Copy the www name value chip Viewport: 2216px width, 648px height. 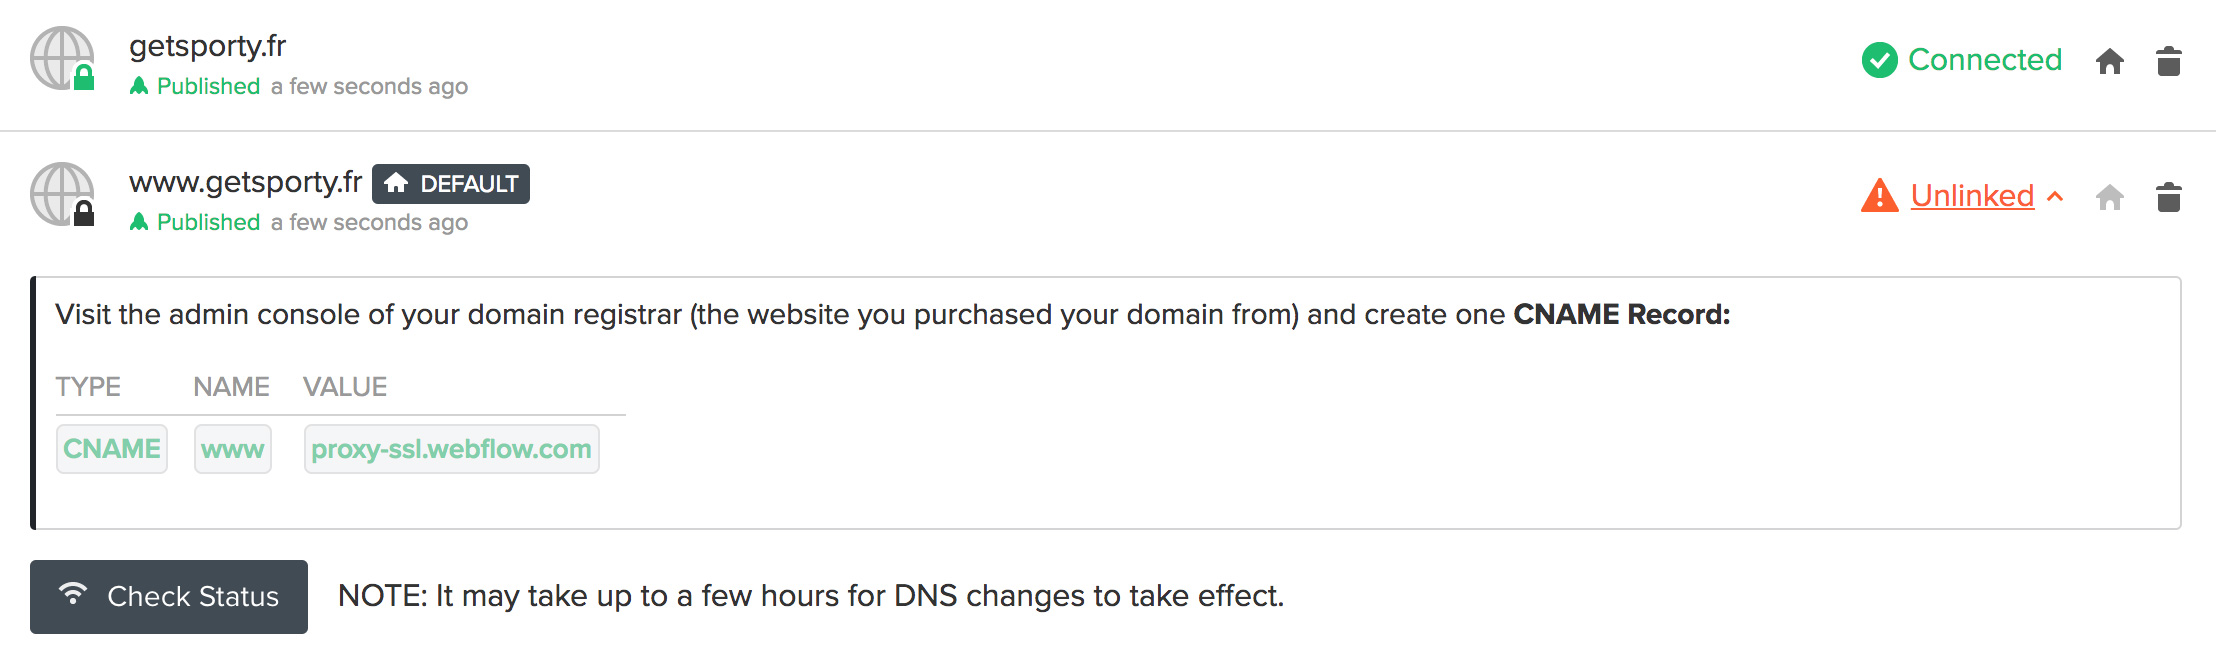(x=233, y=449)
